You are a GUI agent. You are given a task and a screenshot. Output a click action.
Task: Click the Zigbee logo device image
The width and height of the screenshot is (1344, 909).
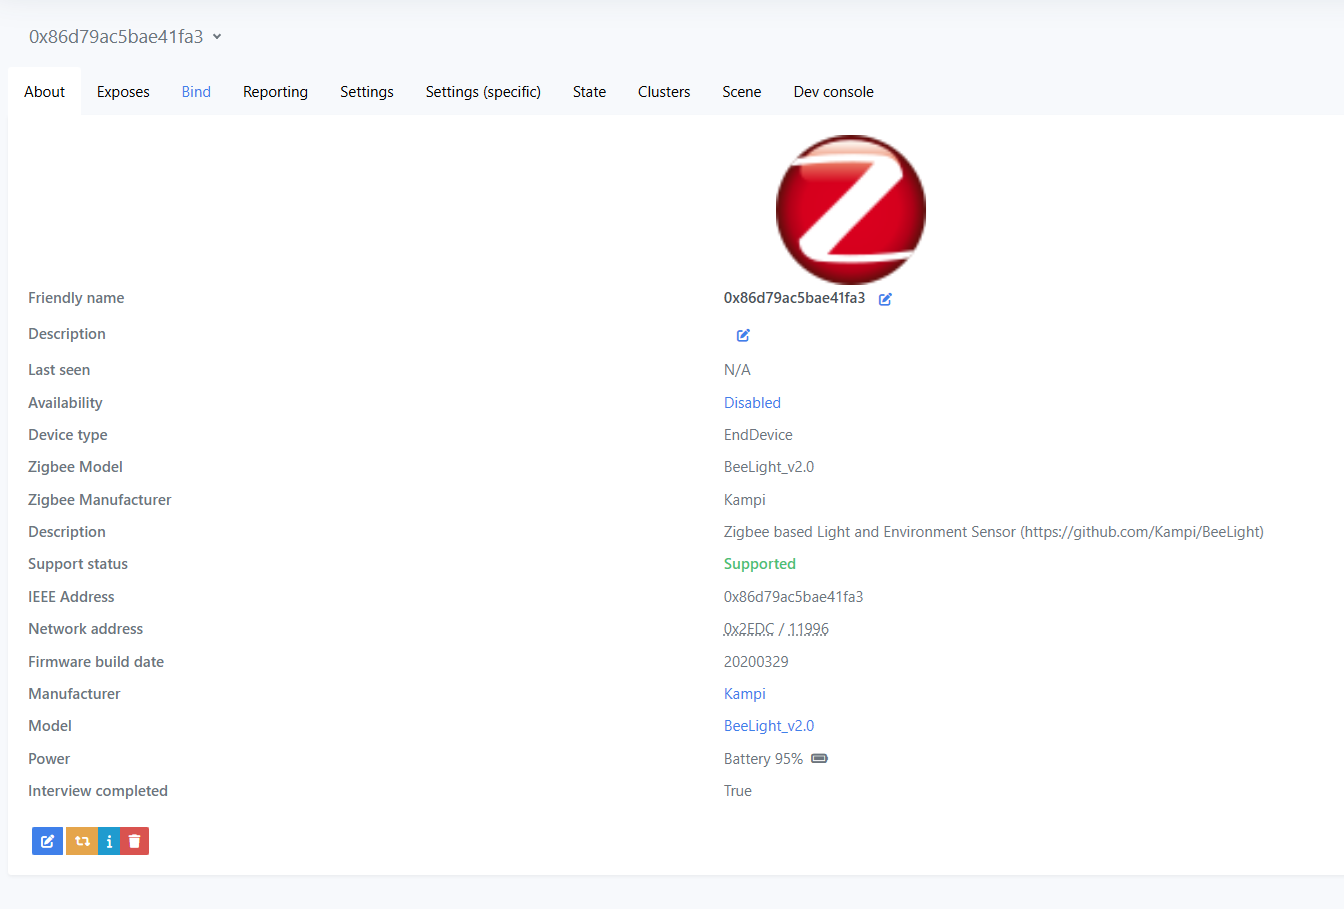pyautogui.click(x=851, y=210)
